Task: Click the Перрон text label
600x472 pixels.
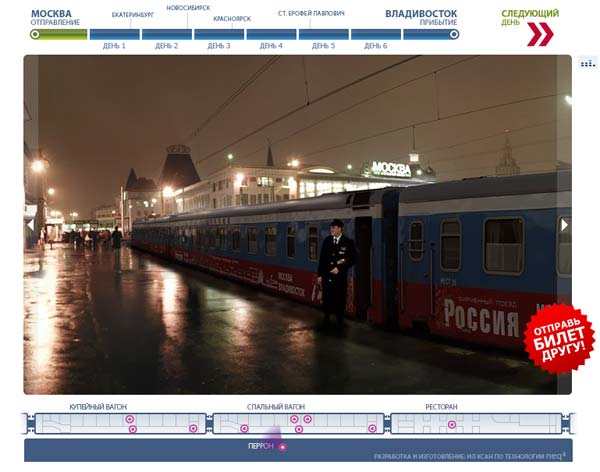Action: (261, 446)
